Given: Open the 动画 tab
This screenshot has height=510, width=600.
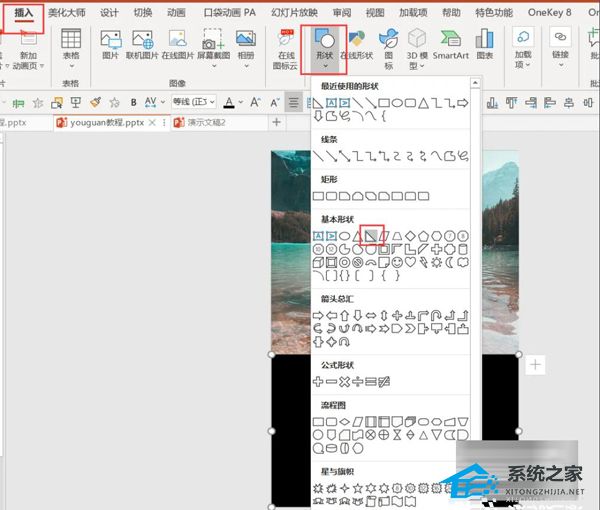Looking at the screenshot, I should 176,13.
